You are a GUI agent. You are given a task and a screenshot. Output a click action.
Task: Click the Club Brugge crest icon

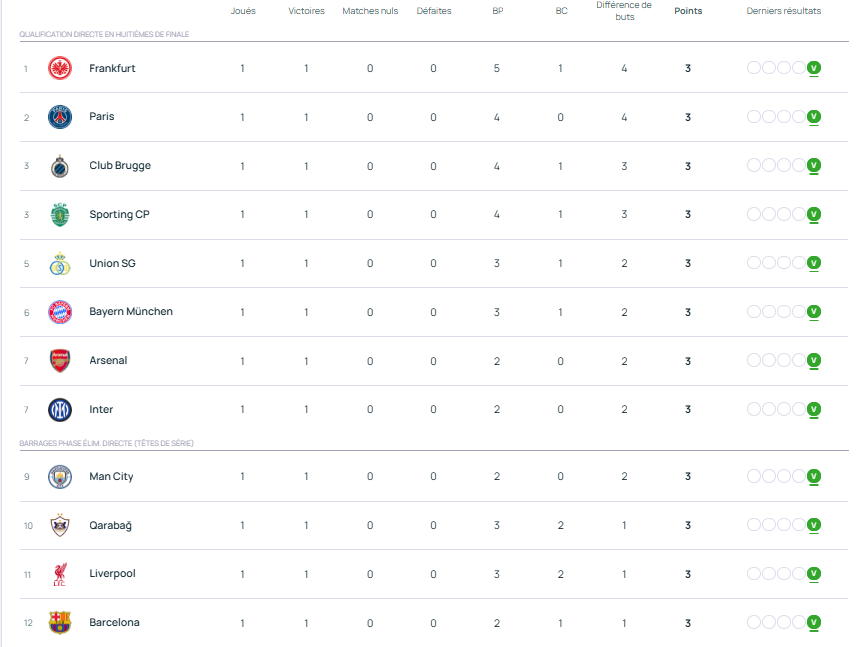coord(60,166)
